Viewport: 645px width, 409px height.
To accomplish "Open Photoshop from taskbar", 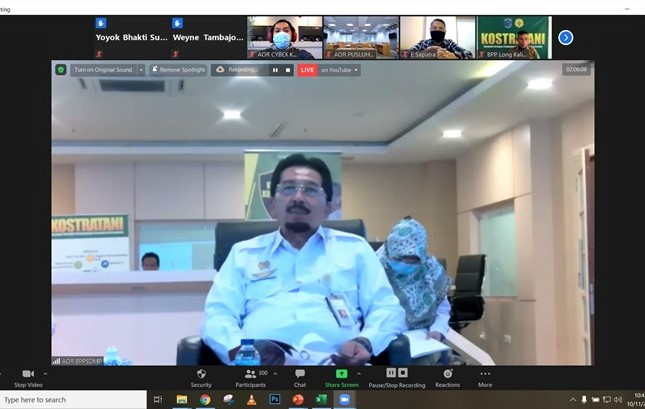I will click(x=275, y=400).
